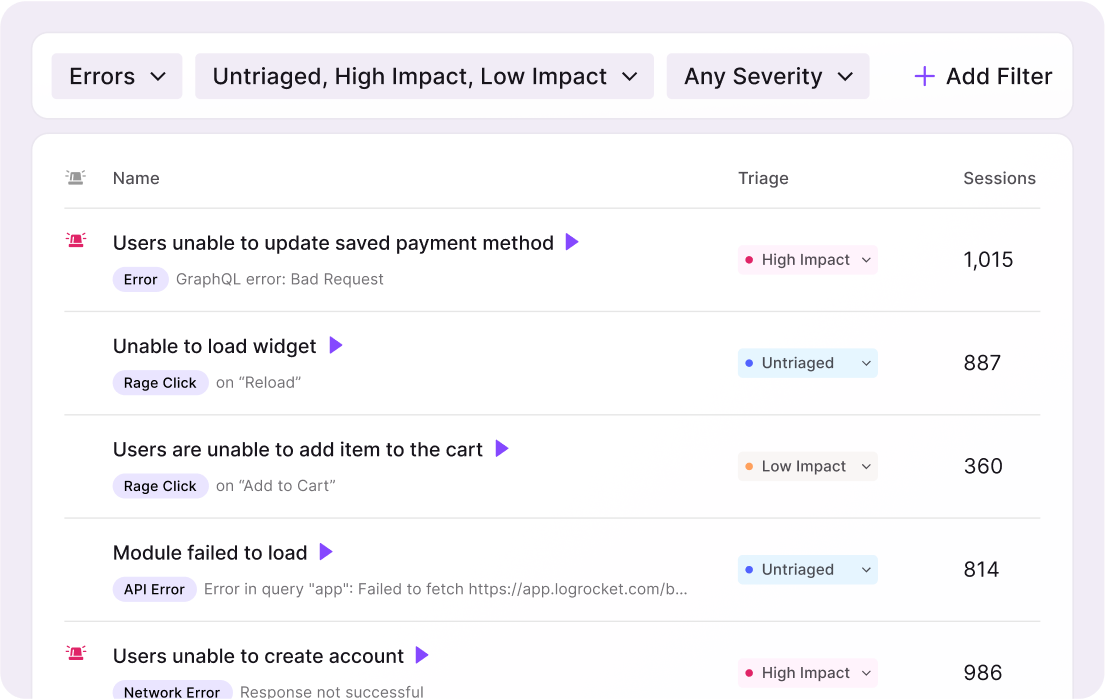Image resolution: width=1105 pixels, height=699 pixels.
Task: Play session for add item to cart issue
Action: [502, 449]
